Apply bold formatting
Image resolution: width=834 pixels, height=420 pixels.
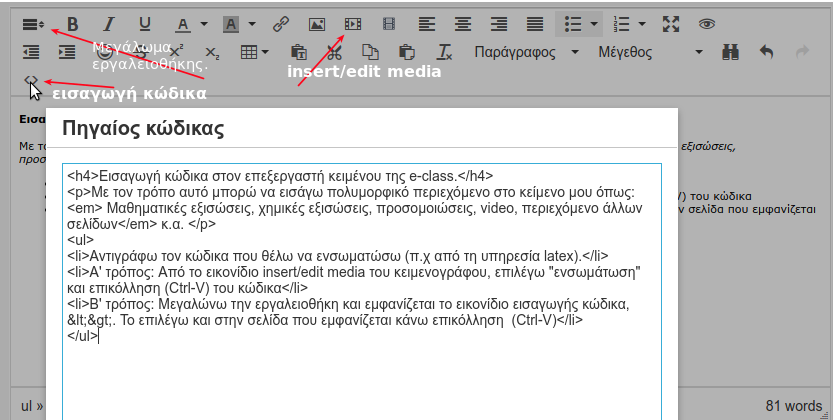[x=72, y=24]
